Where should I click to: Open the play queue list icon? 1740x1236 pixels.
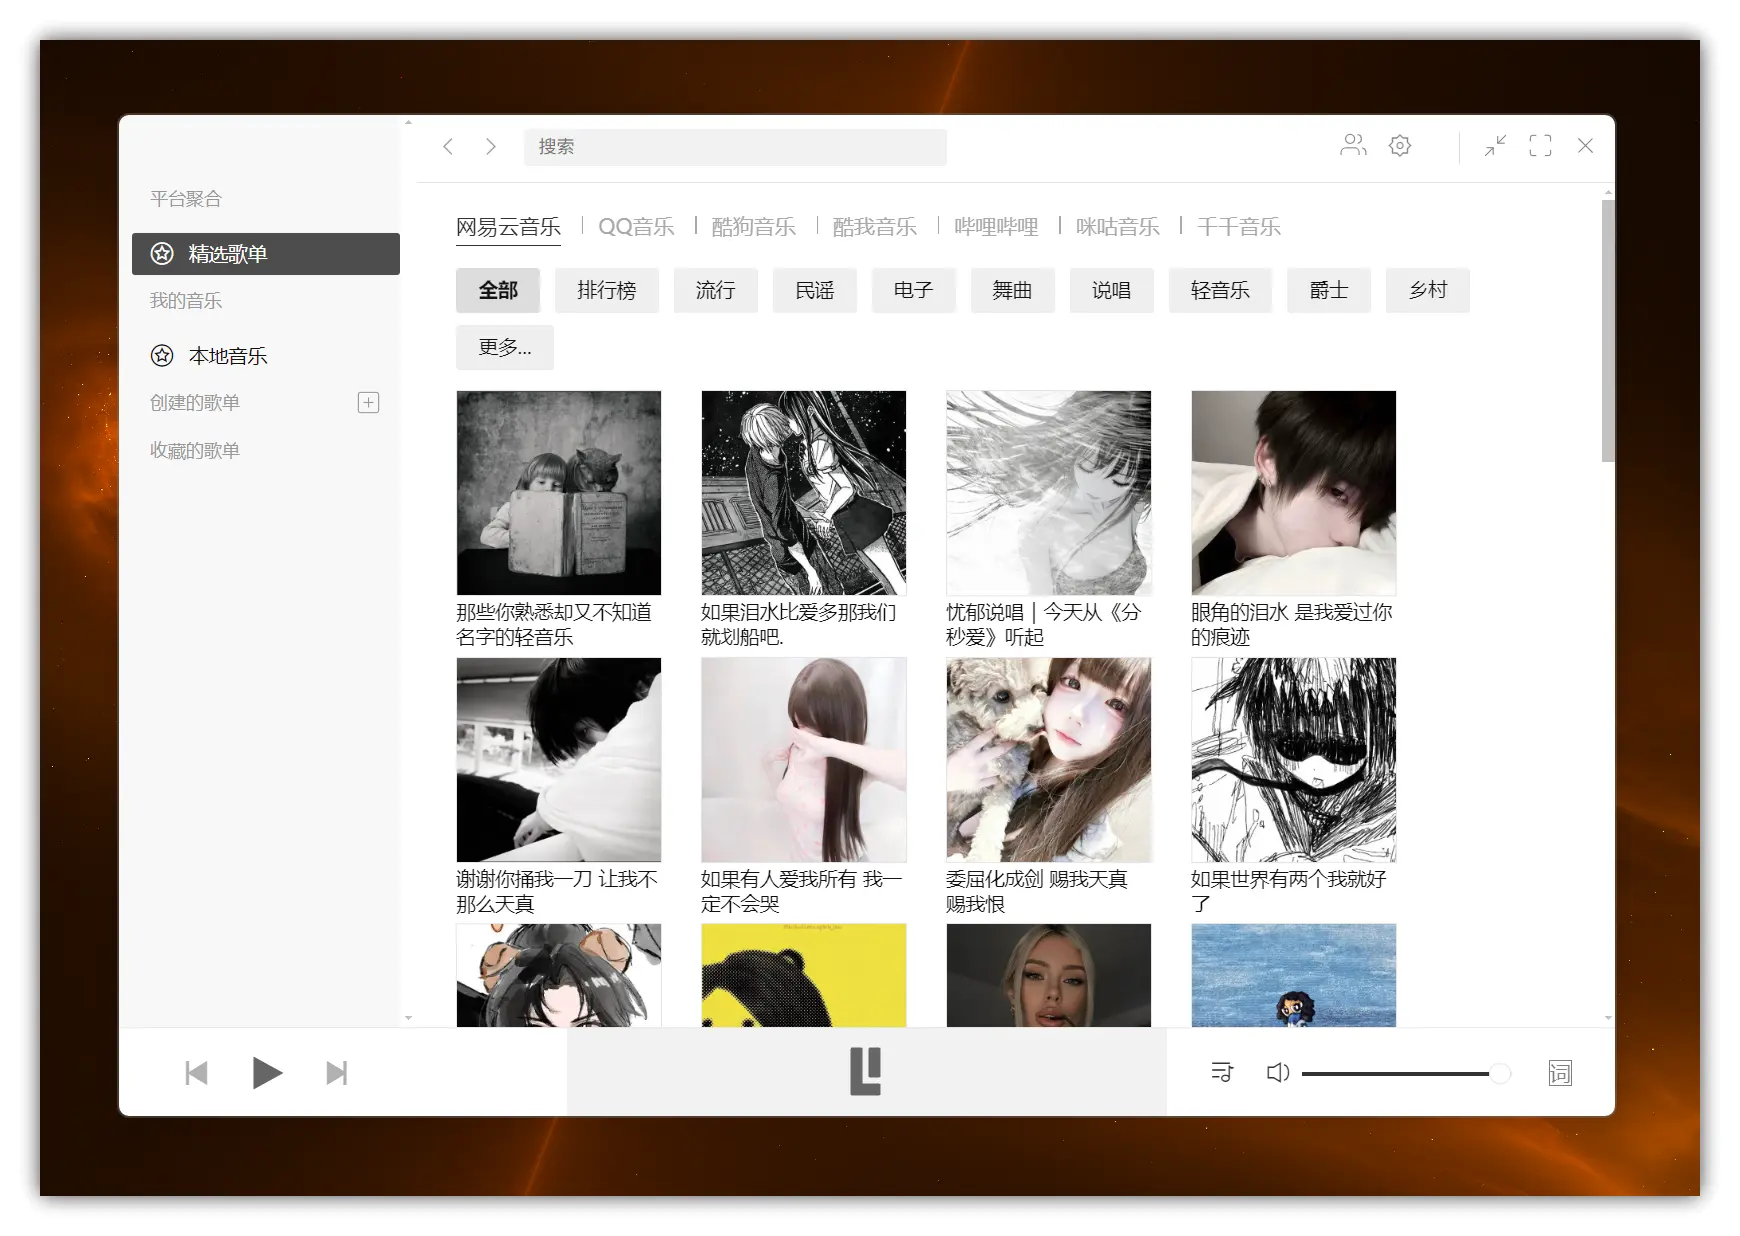click(1222, 1072)
